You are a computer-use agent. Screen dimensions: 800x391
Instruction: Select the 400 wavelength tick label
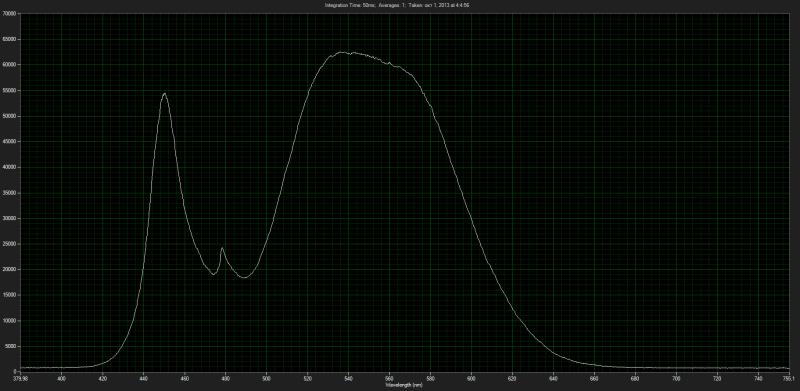(x=61, y=378)
